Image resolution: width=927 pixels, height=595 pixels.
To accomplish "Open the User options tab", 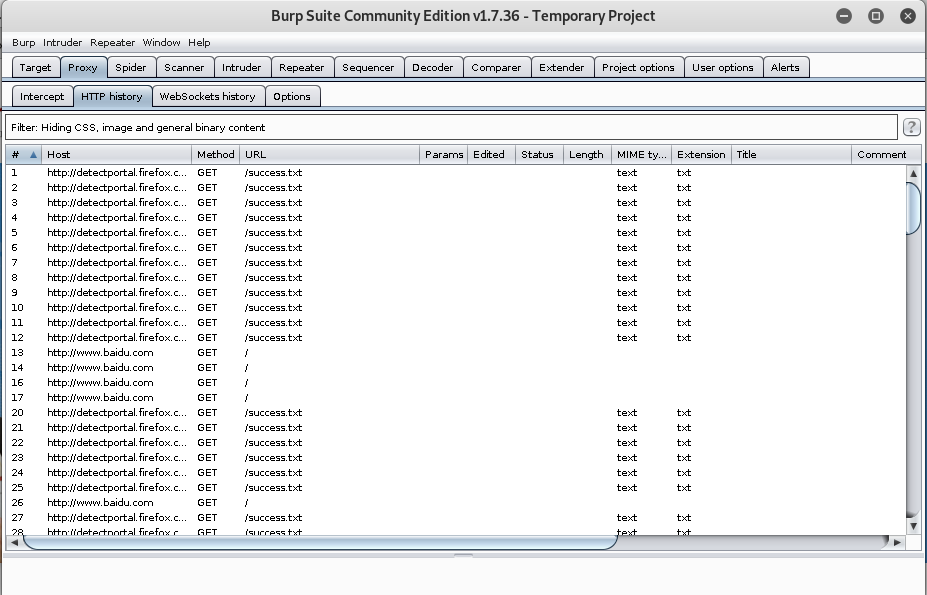I will click(x=722, y=67).
